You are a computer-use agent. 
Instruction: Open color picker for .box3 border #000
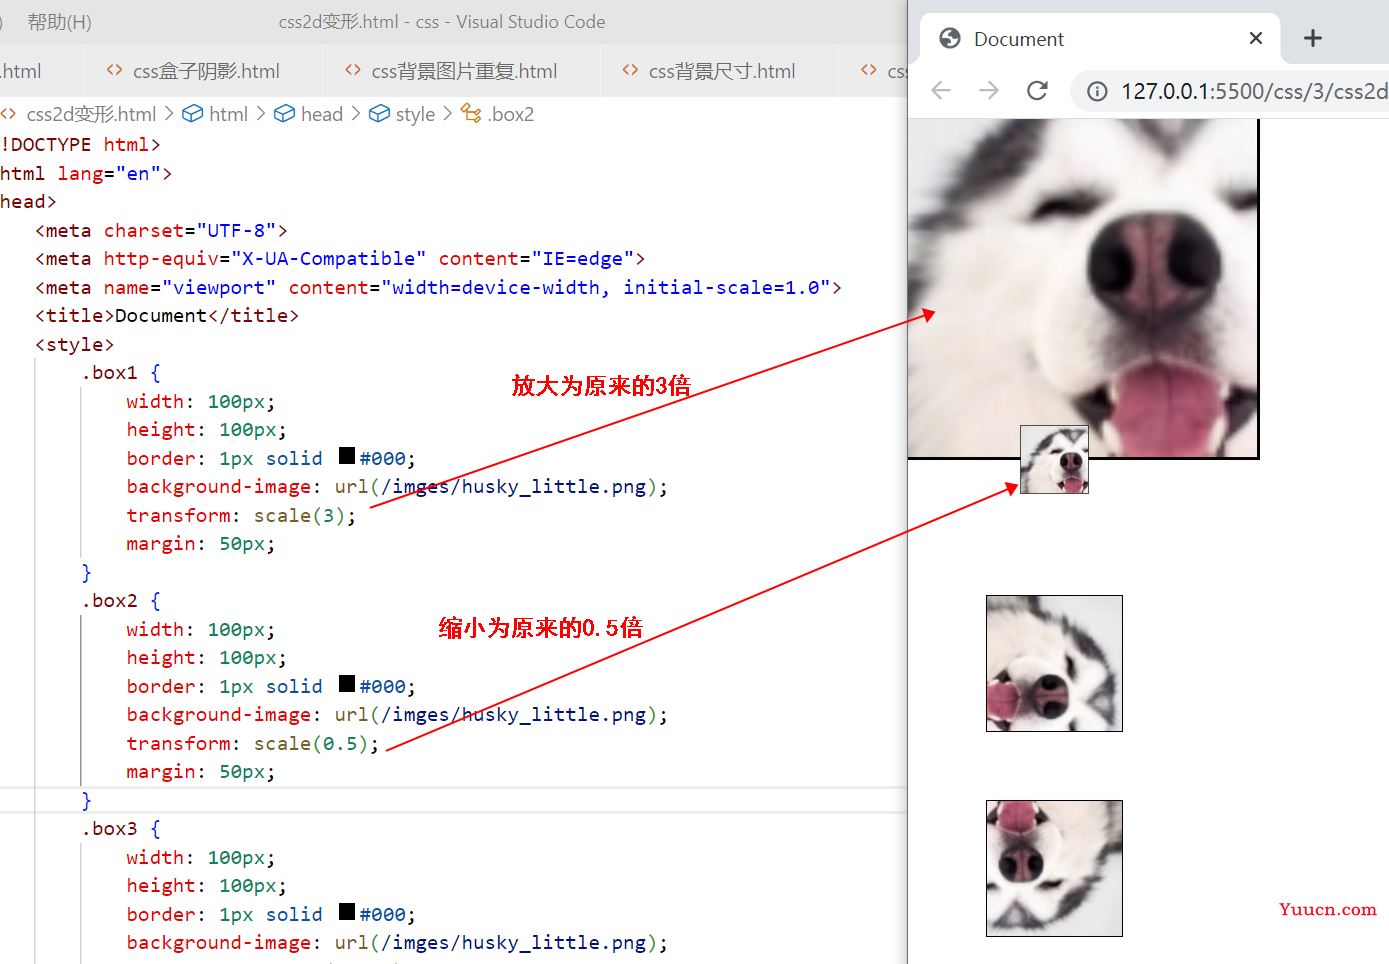(347, 912)
